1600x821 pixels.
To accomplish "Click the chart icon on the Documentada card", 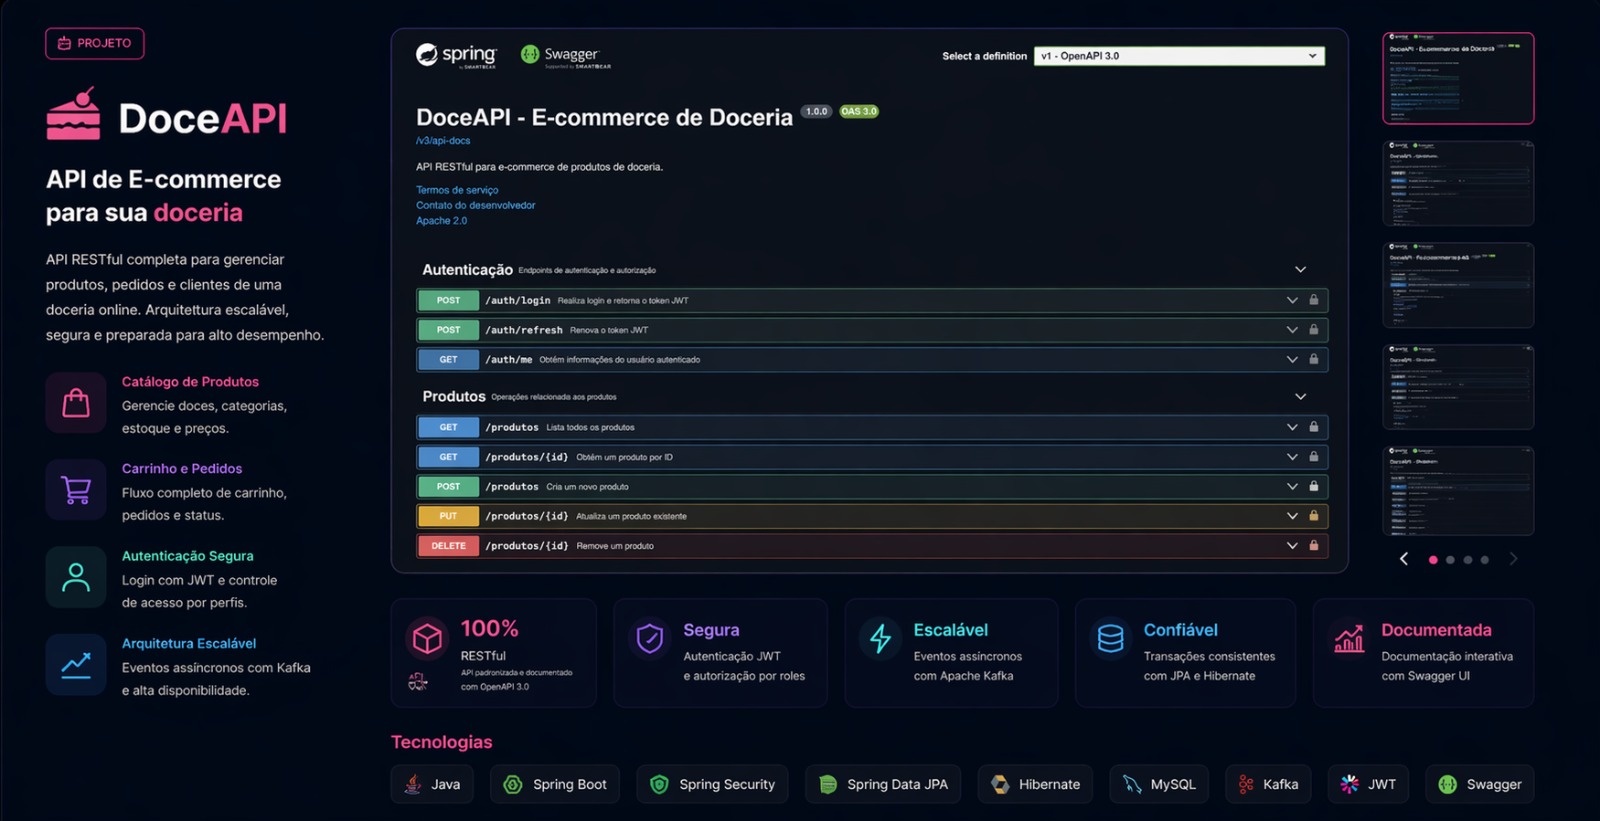I will (1349, 638).
